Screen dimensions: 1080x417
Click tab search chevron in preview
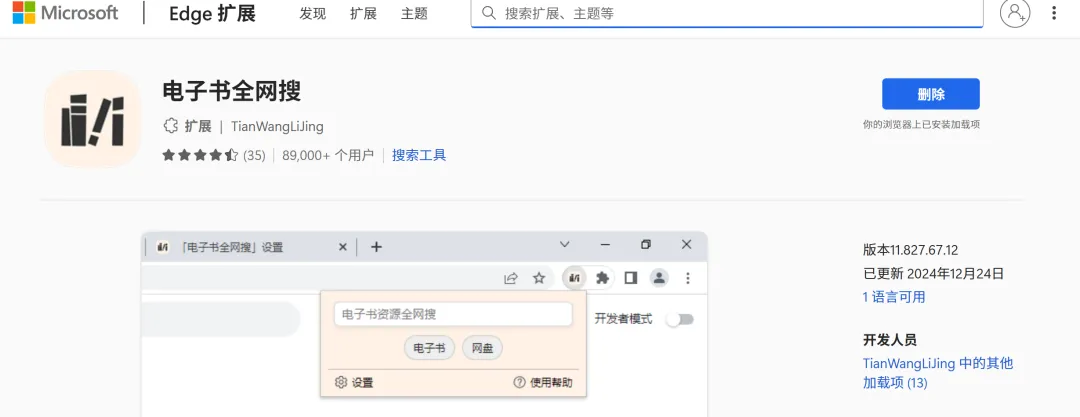point(564,245)
